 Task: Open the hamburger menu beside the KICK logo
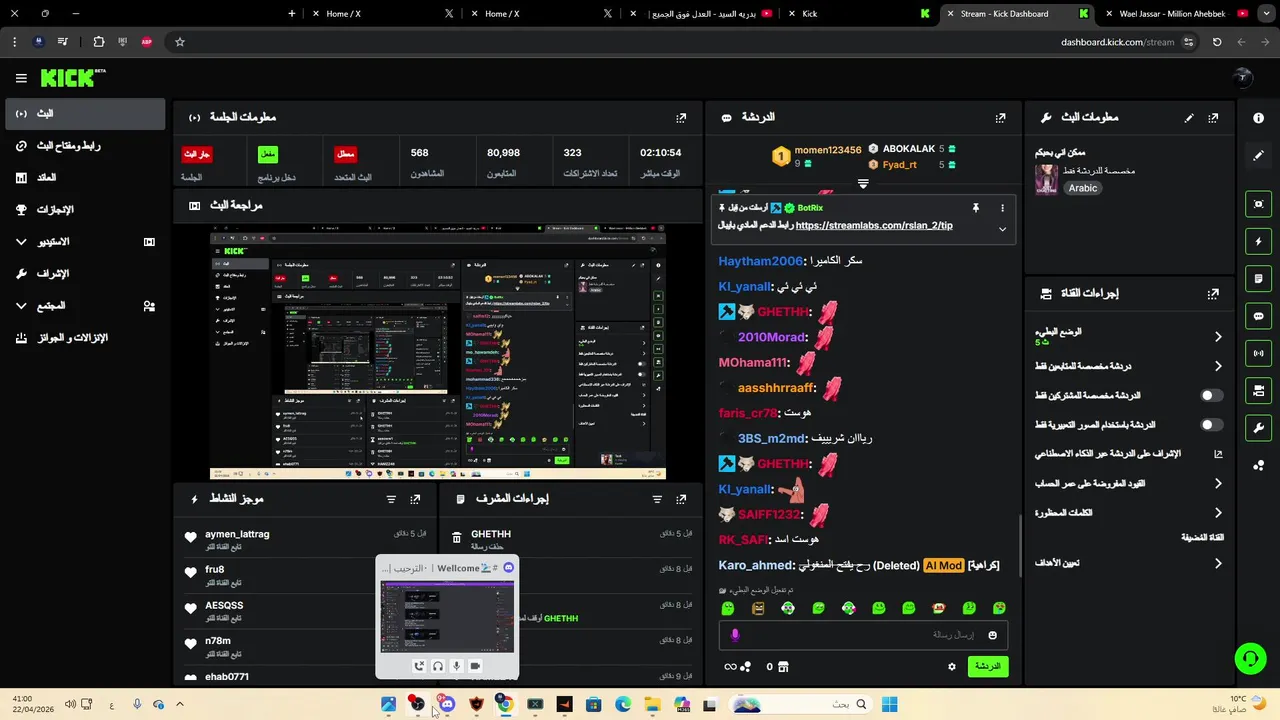click(x=21, y=78)
